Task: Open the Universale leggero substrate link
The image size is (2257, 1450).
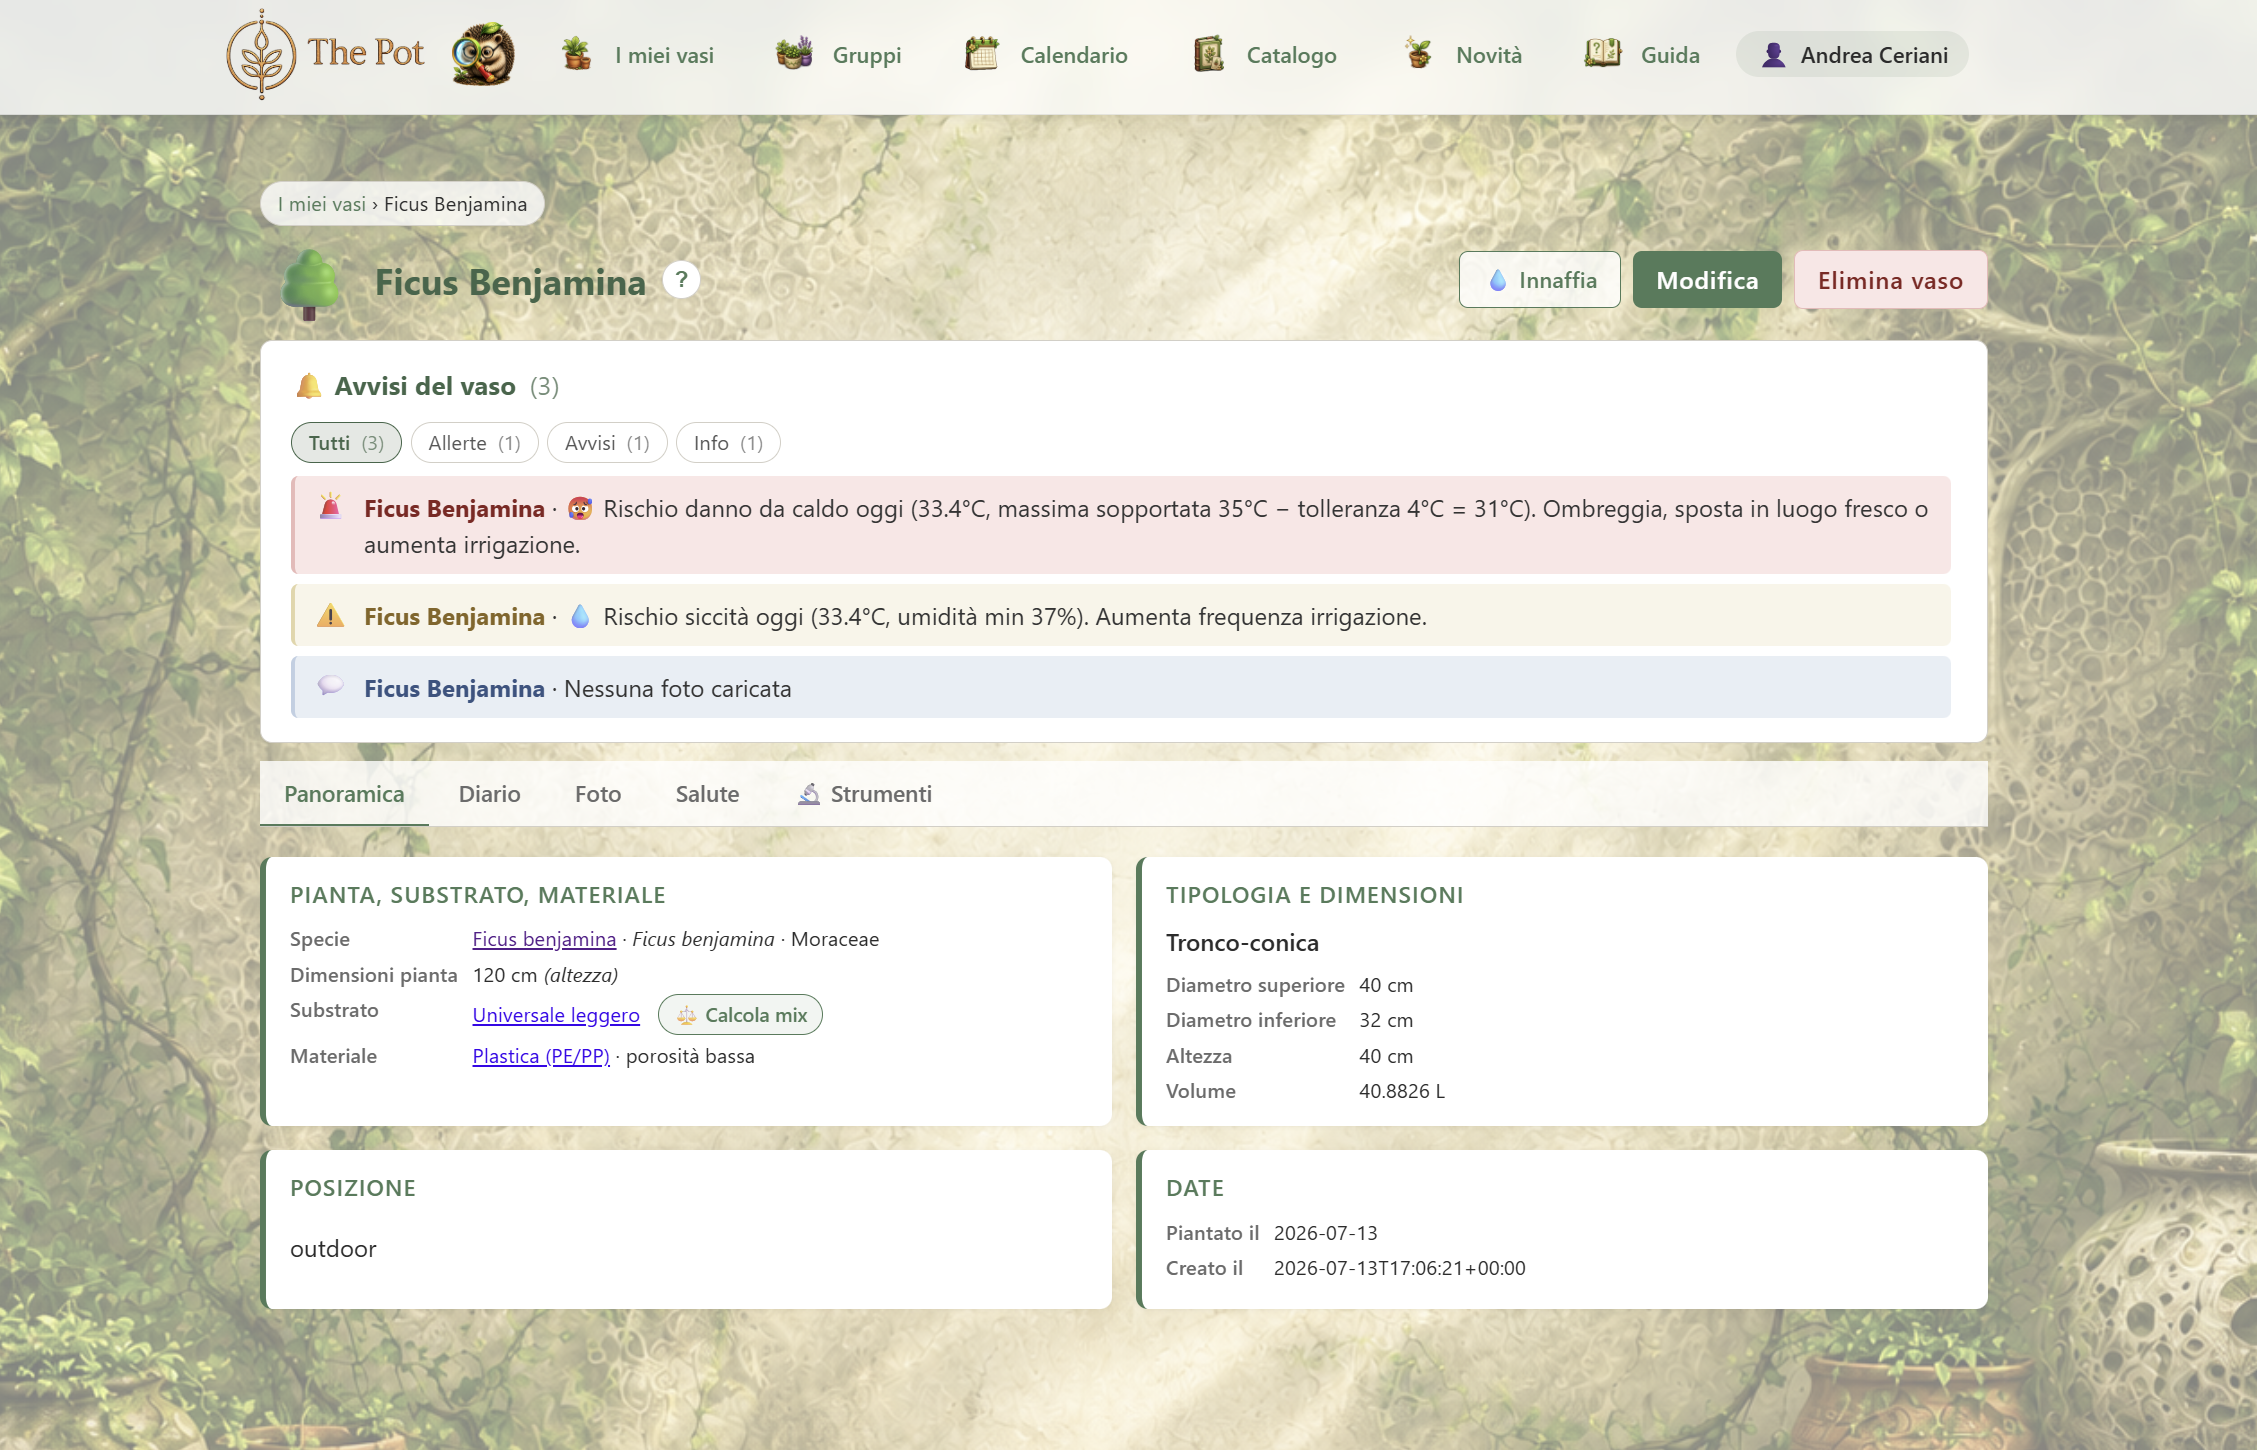Action: [556, 1015]
